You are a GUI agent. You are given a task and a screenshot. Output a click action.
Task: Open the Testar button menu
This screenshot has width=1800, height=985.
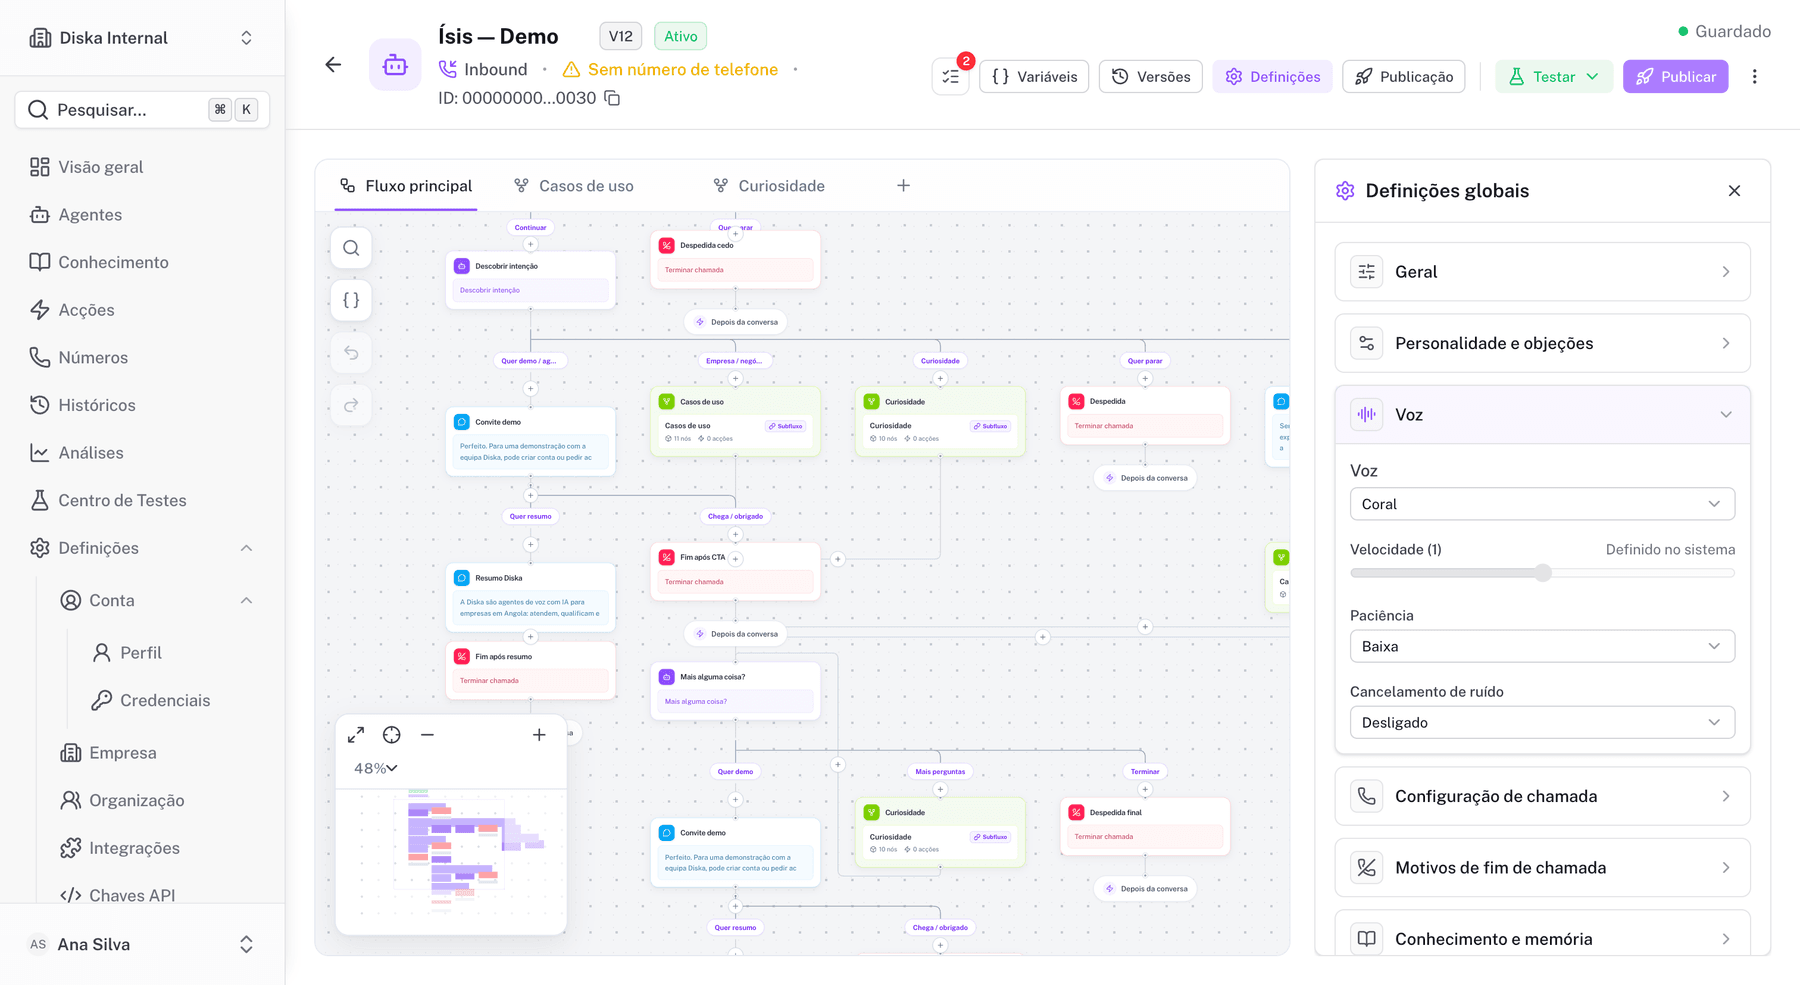1554,77
